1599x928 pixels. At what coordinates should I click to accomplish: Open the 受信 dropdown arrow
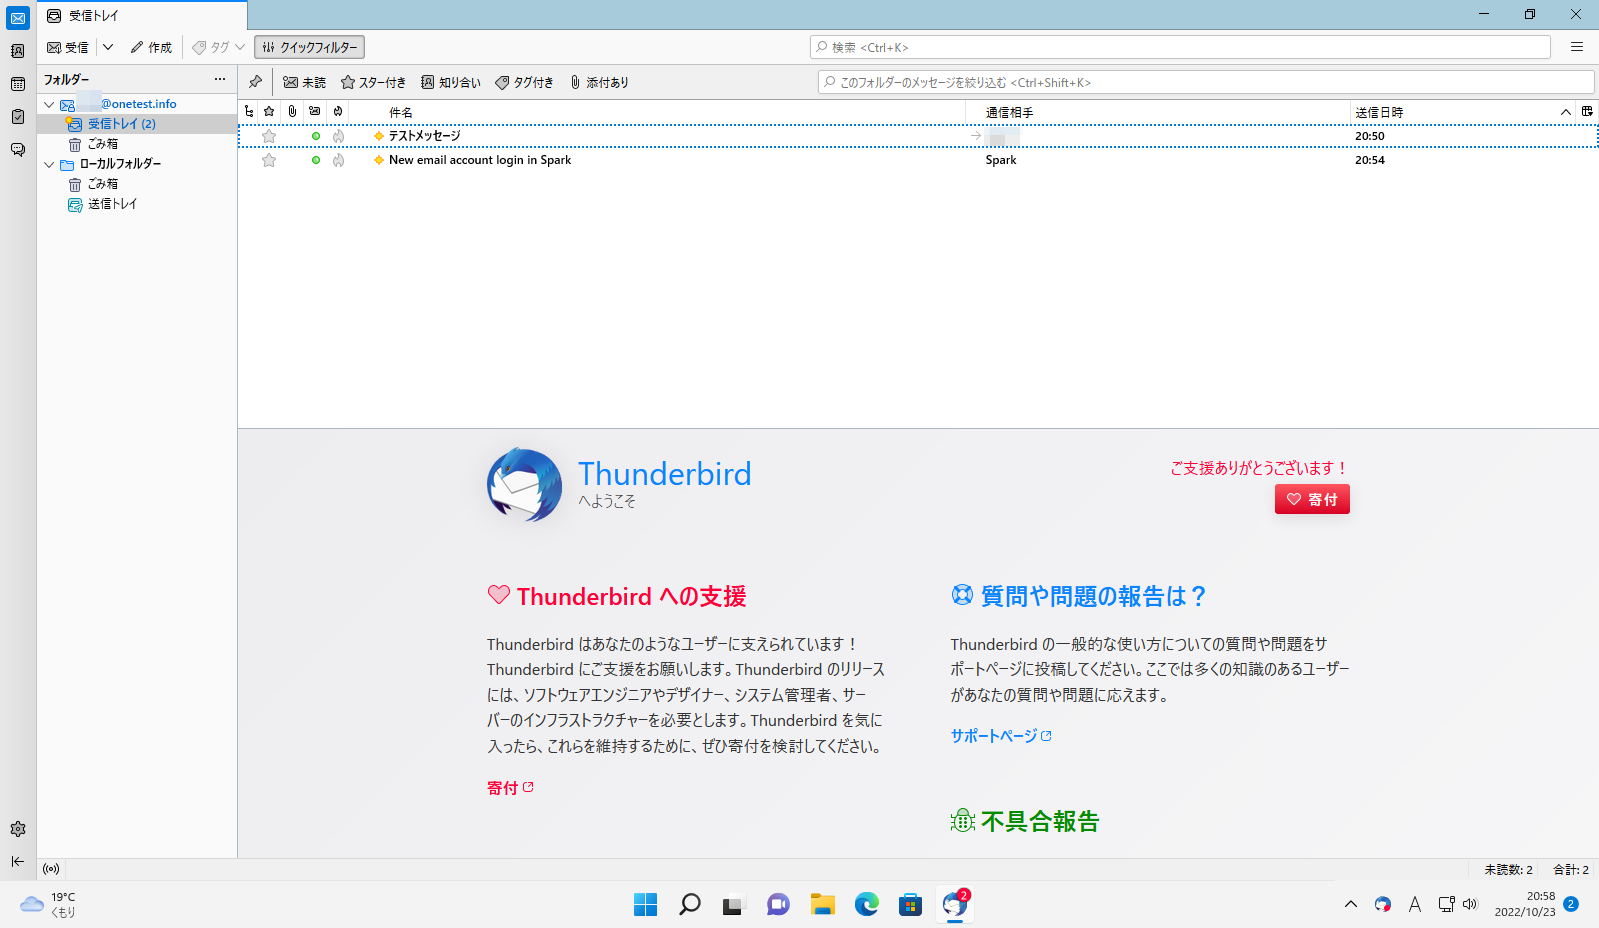coord(108,47)
